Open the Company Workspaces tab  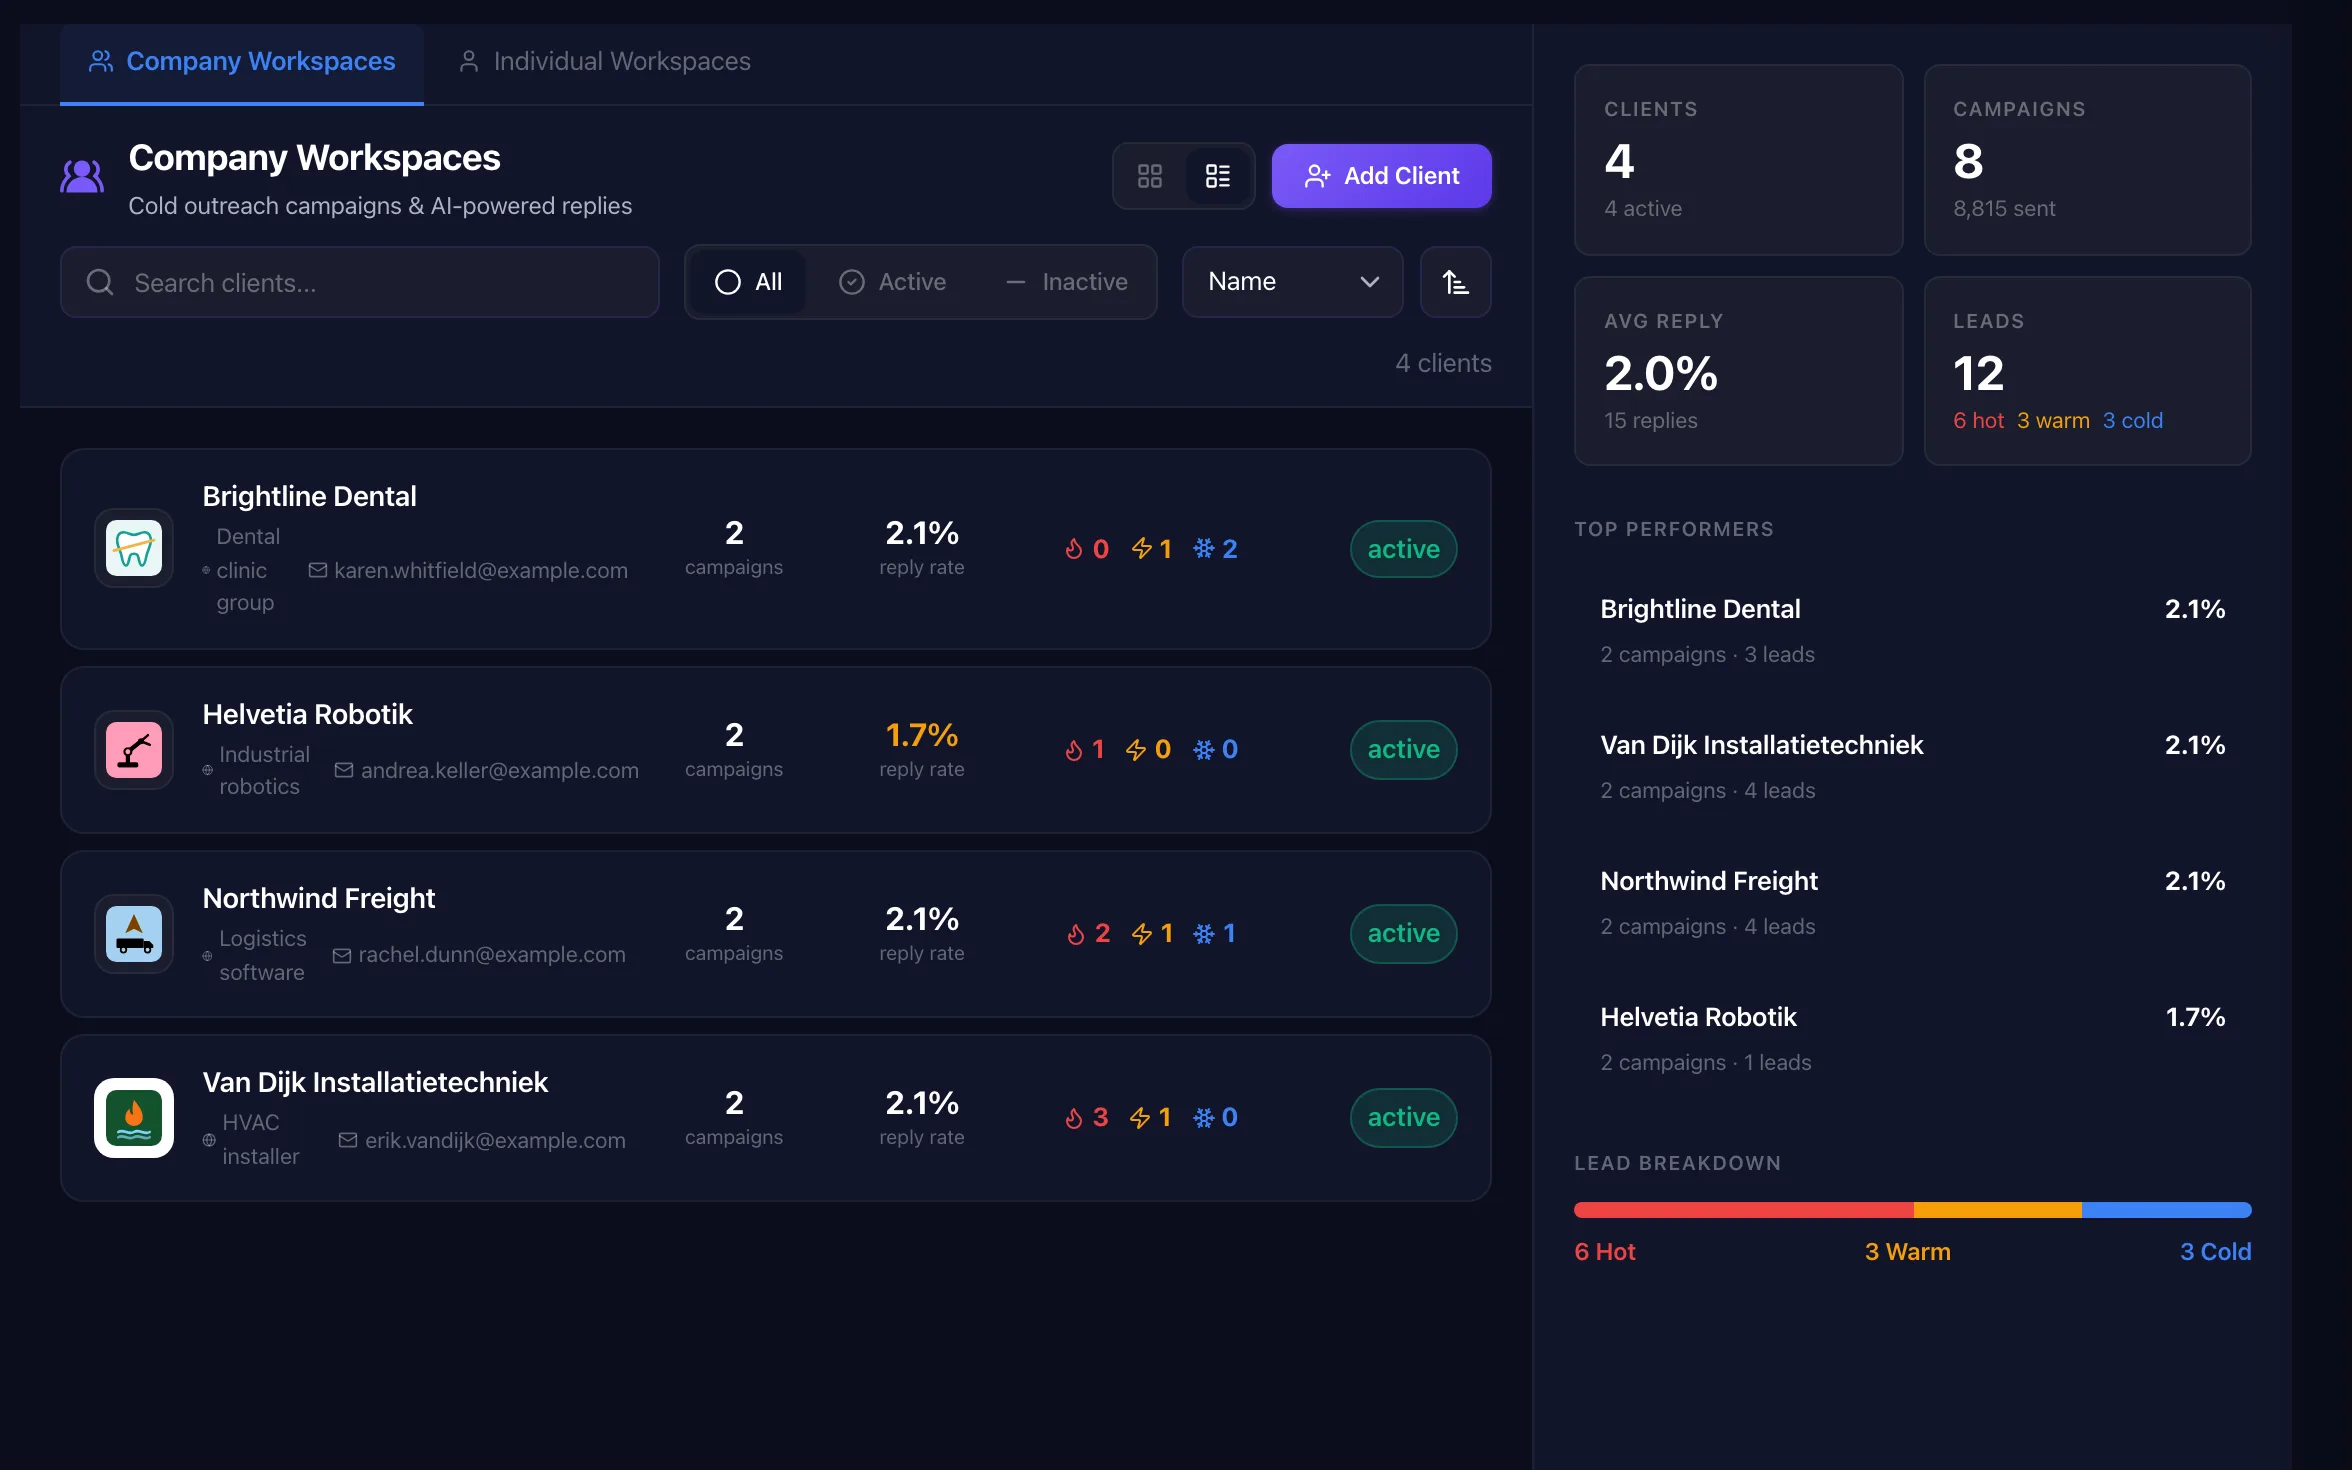click(x=242, y=62)
